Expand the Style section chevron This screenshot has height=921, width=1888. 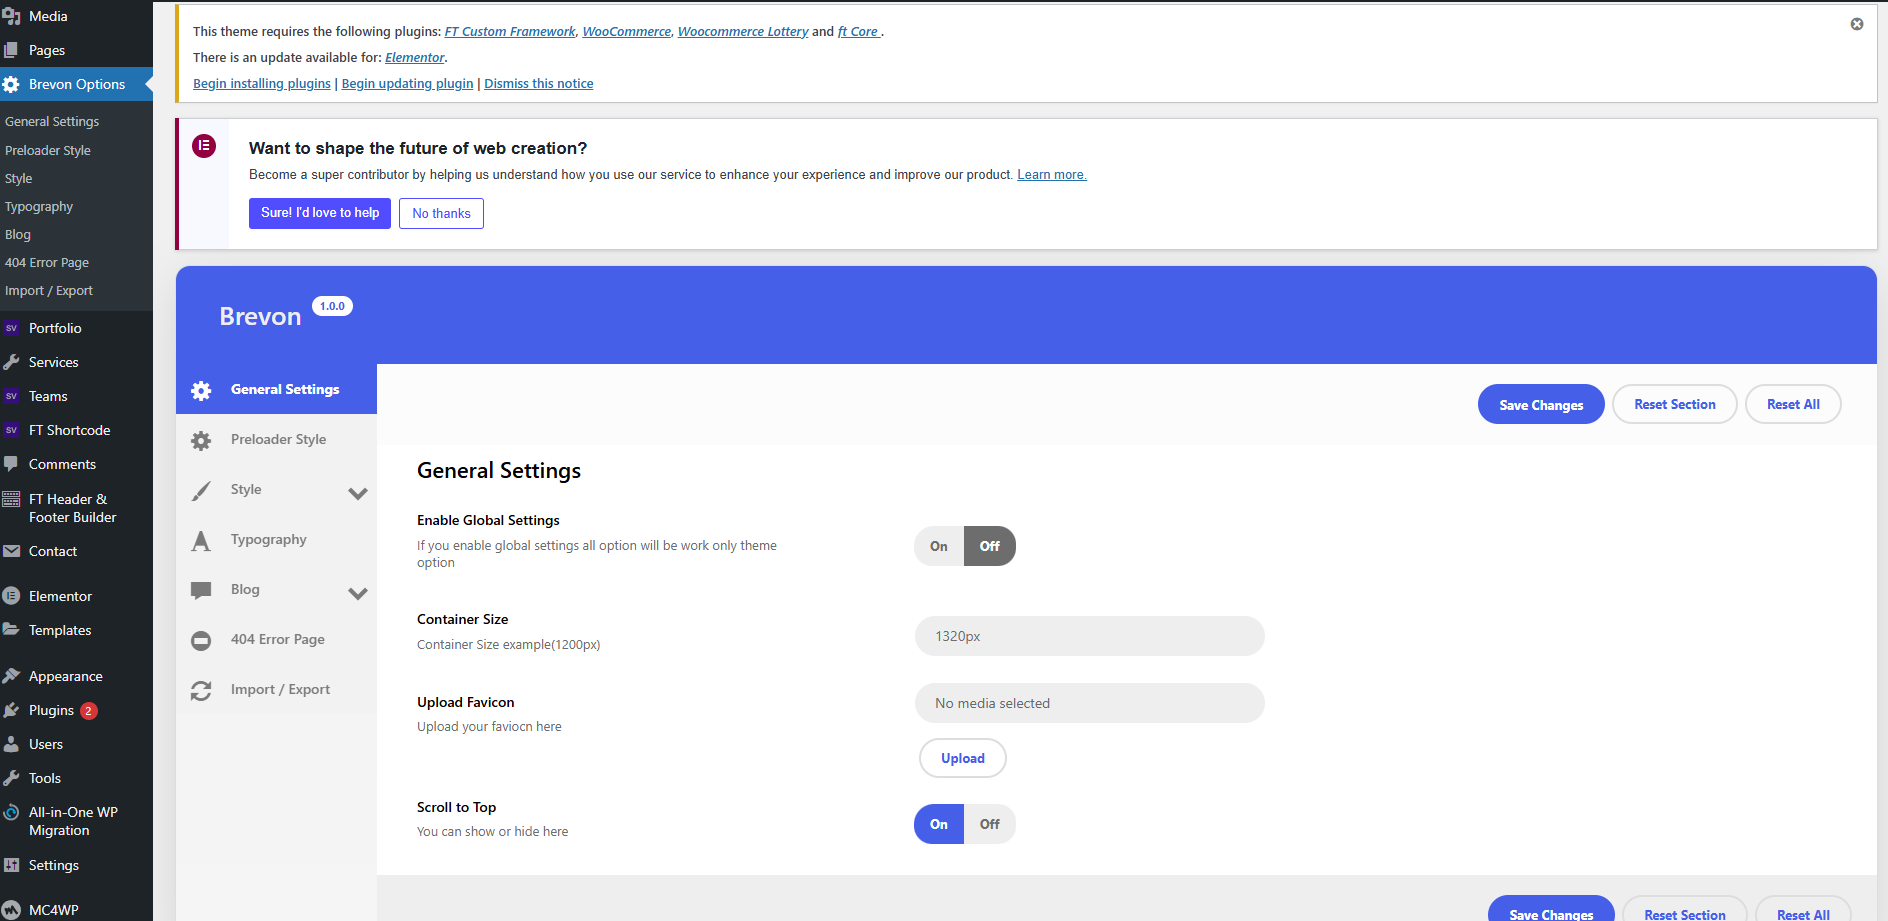point(358,493)
